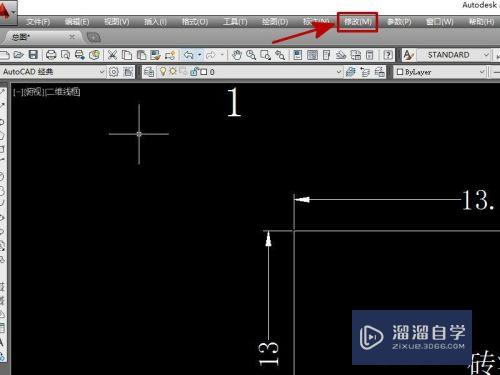
Task: Open a drawing file via Open icon
Action: click(x=19, y=55)
